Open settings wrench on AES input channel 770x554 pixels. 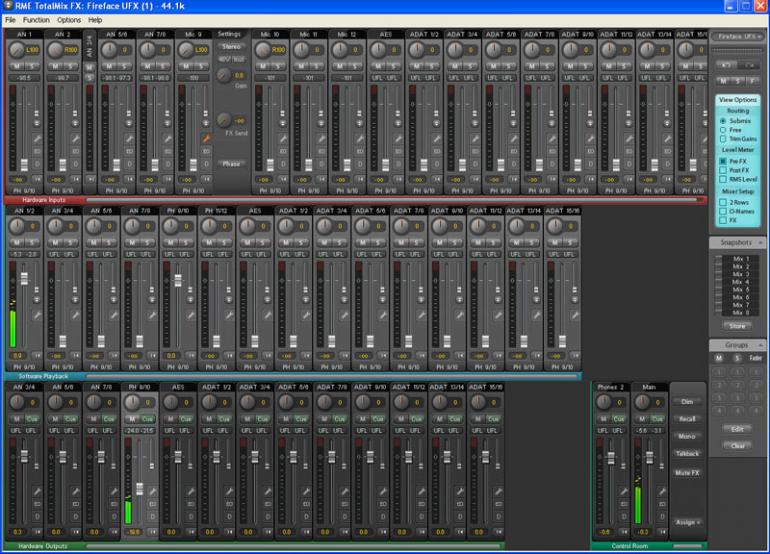click(x=398, y=139)
